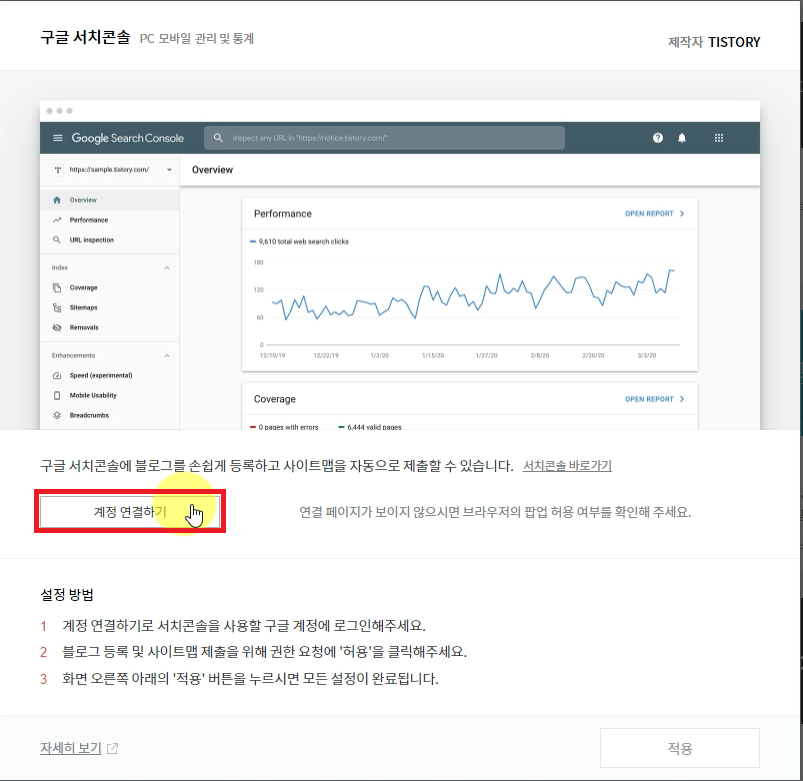Select URL inspection in the sidebar
This screenshot has width=803, height=781.
coord(110,240)
